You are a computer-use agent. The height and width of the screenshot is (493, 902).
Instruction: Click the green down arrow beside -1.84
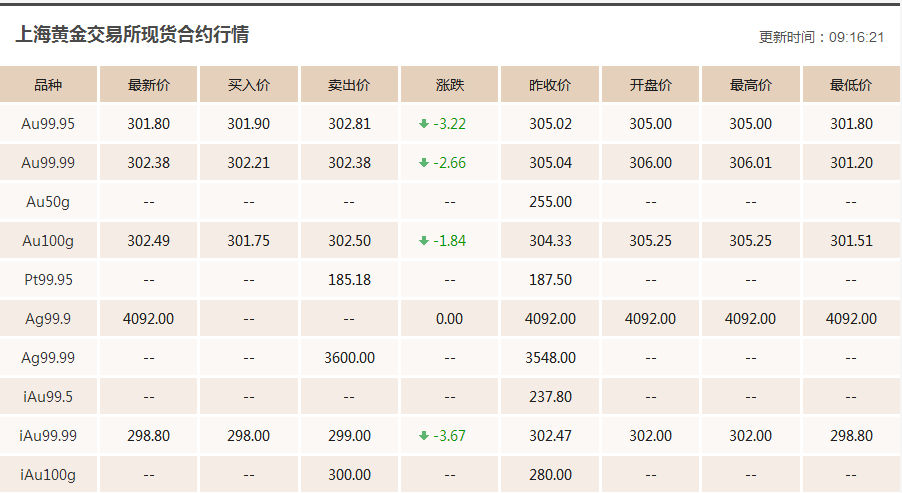[424, 240]
